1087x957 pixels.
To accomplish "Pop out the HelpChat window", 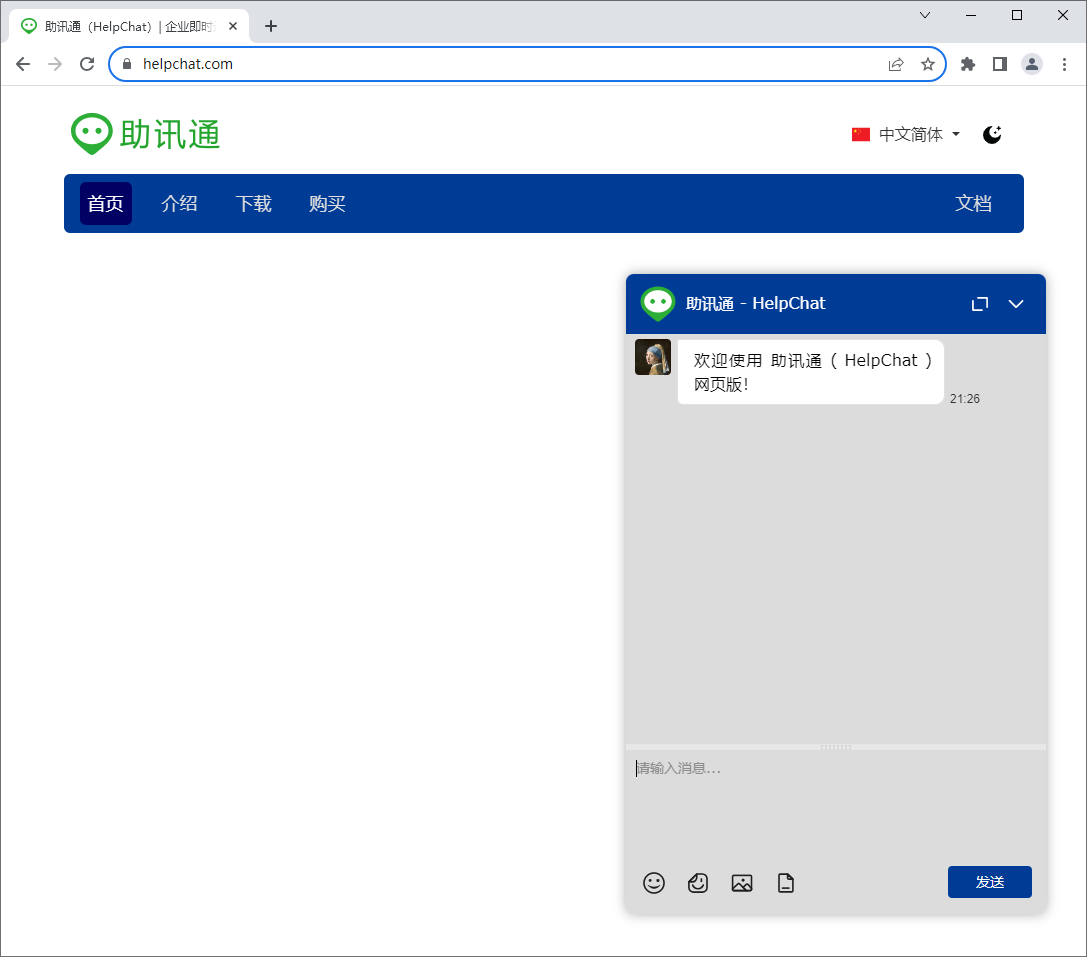I will (x=980, y=304).
